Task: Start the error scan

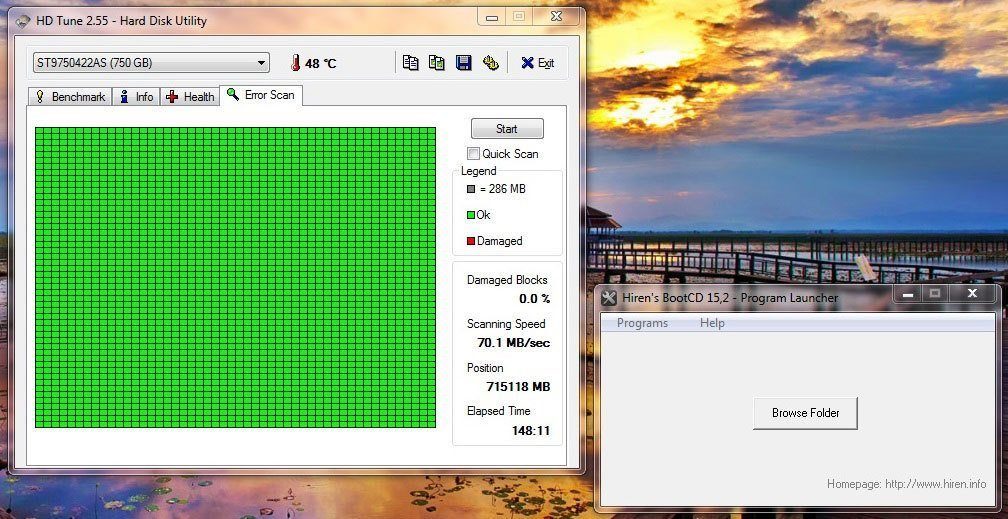Action: [507, 129]
